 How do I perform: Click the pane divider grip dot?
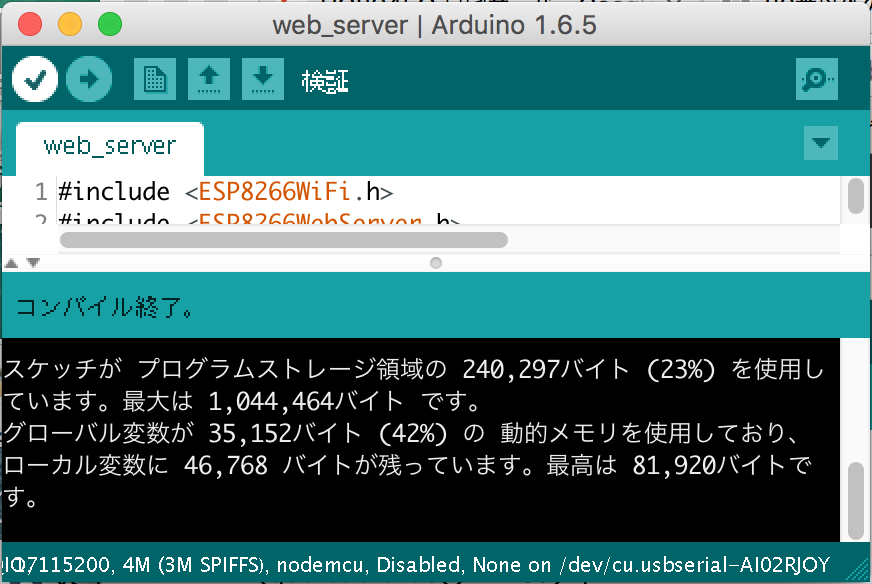[436, 263]
